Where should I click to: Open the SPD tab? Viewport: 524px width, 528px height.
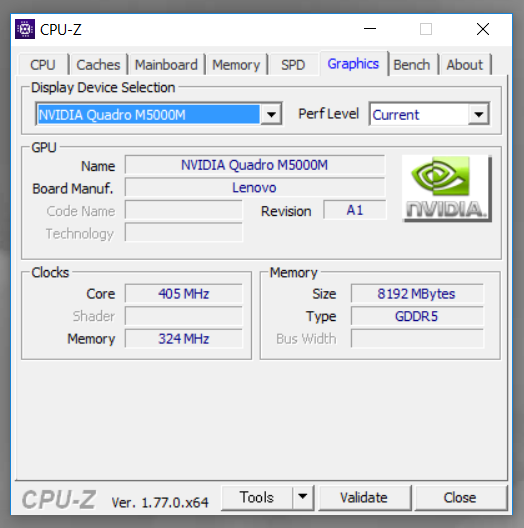(293, 65)
